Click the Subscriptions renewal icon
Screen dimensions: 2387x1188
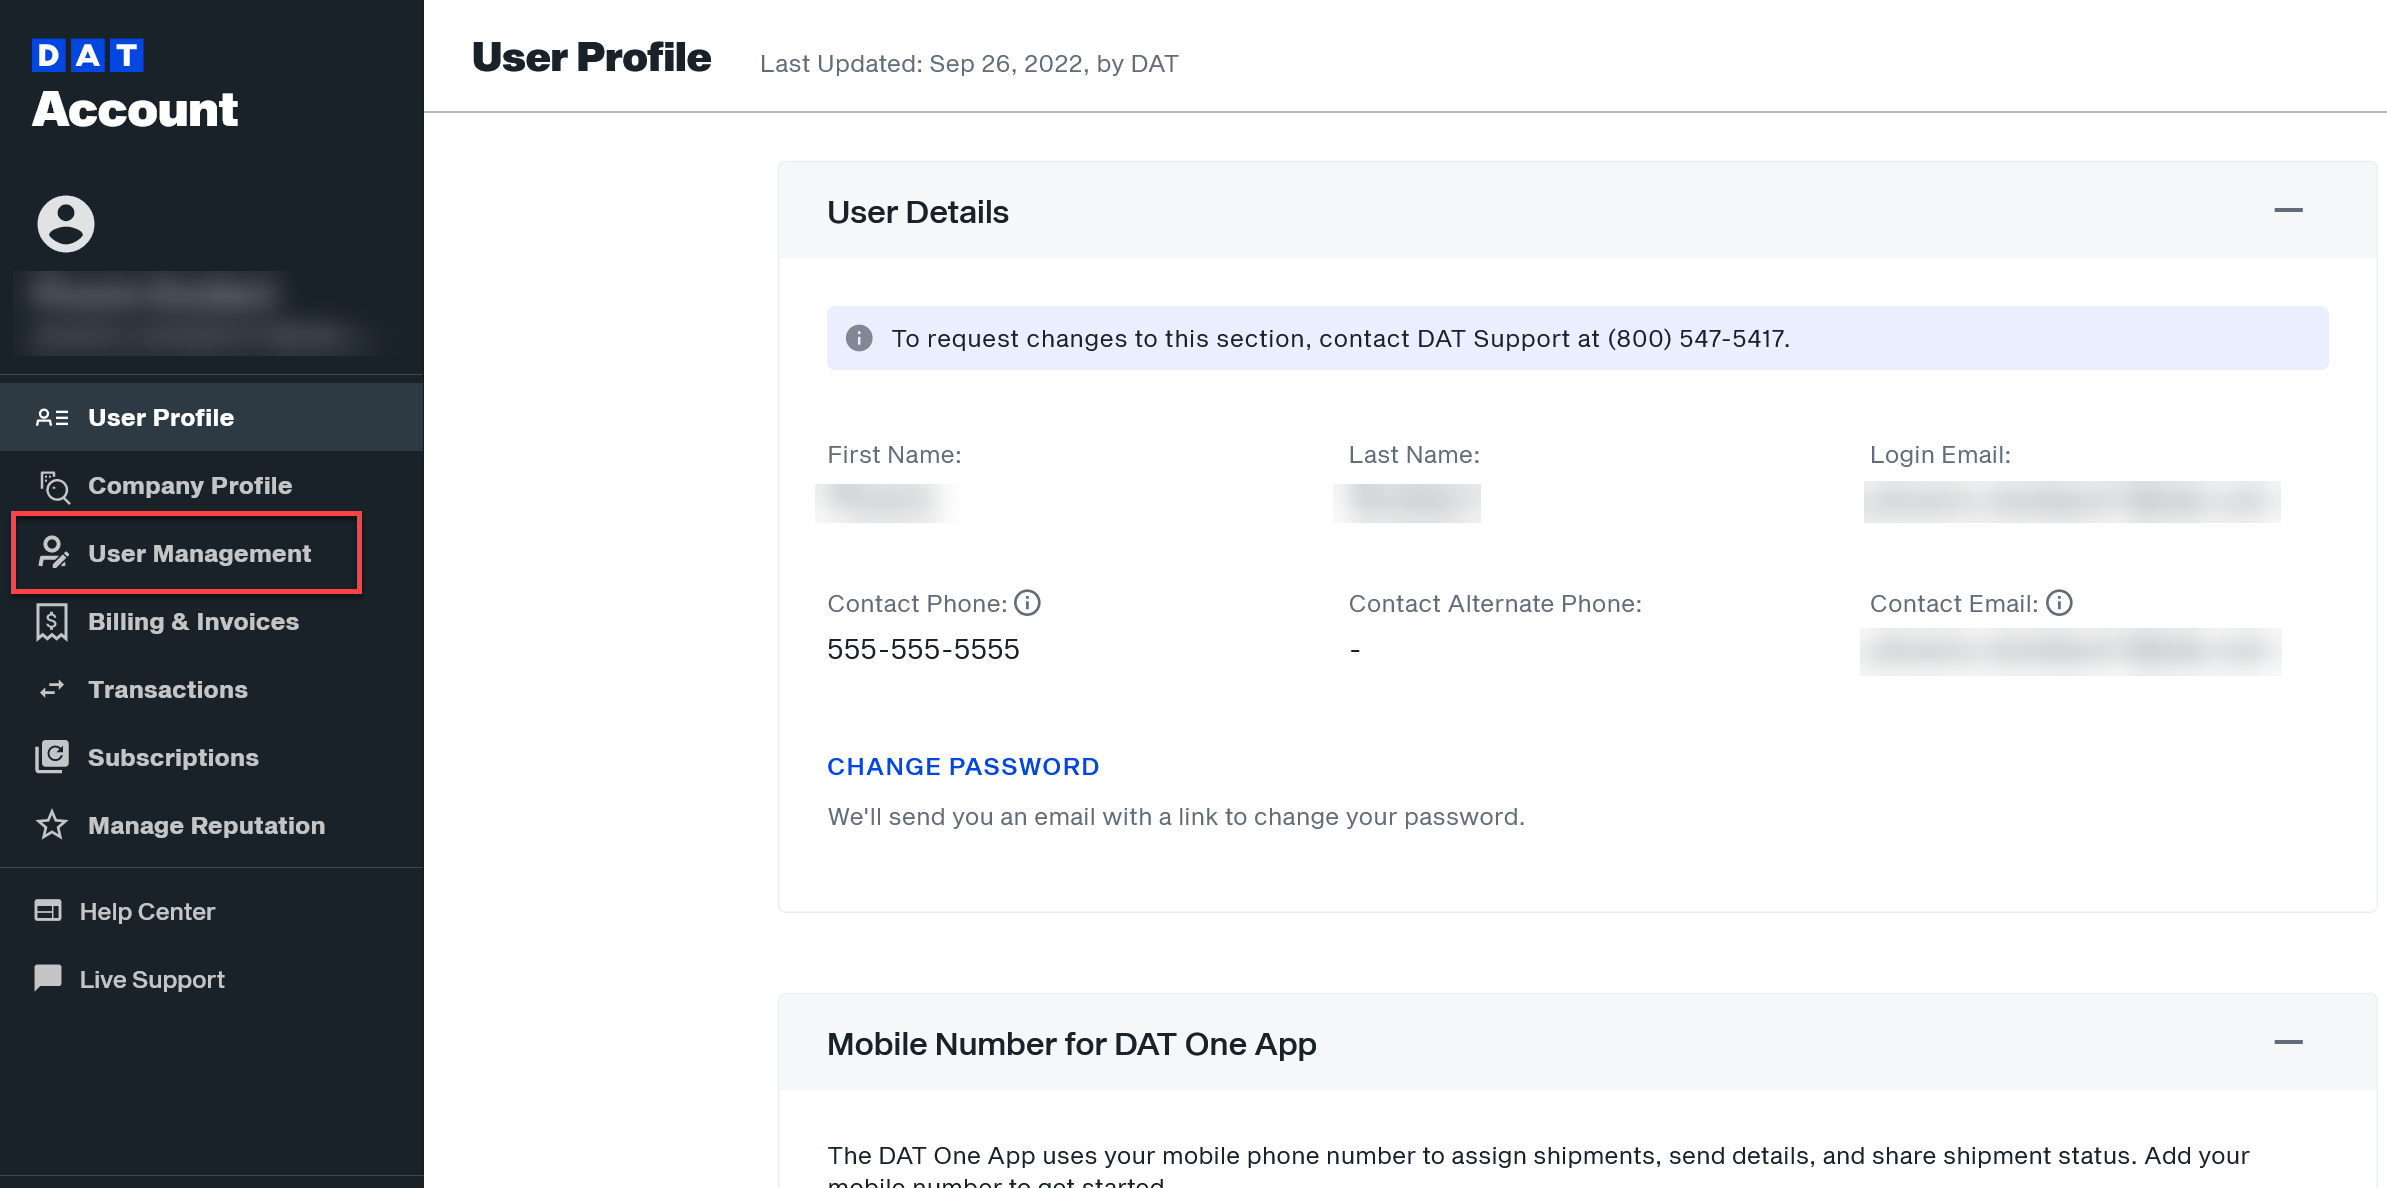click(51, 756)
